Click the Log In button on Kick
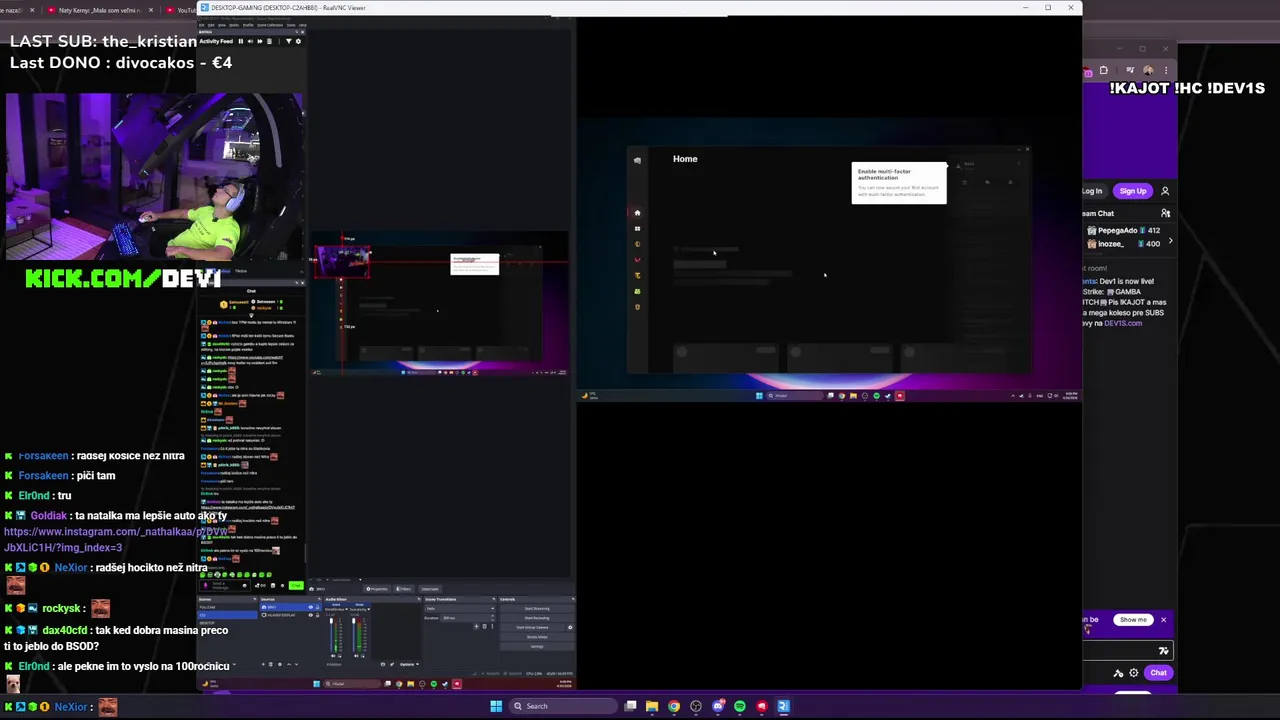This screenshot has height=720, width=1280. (x=1093, y=191)
